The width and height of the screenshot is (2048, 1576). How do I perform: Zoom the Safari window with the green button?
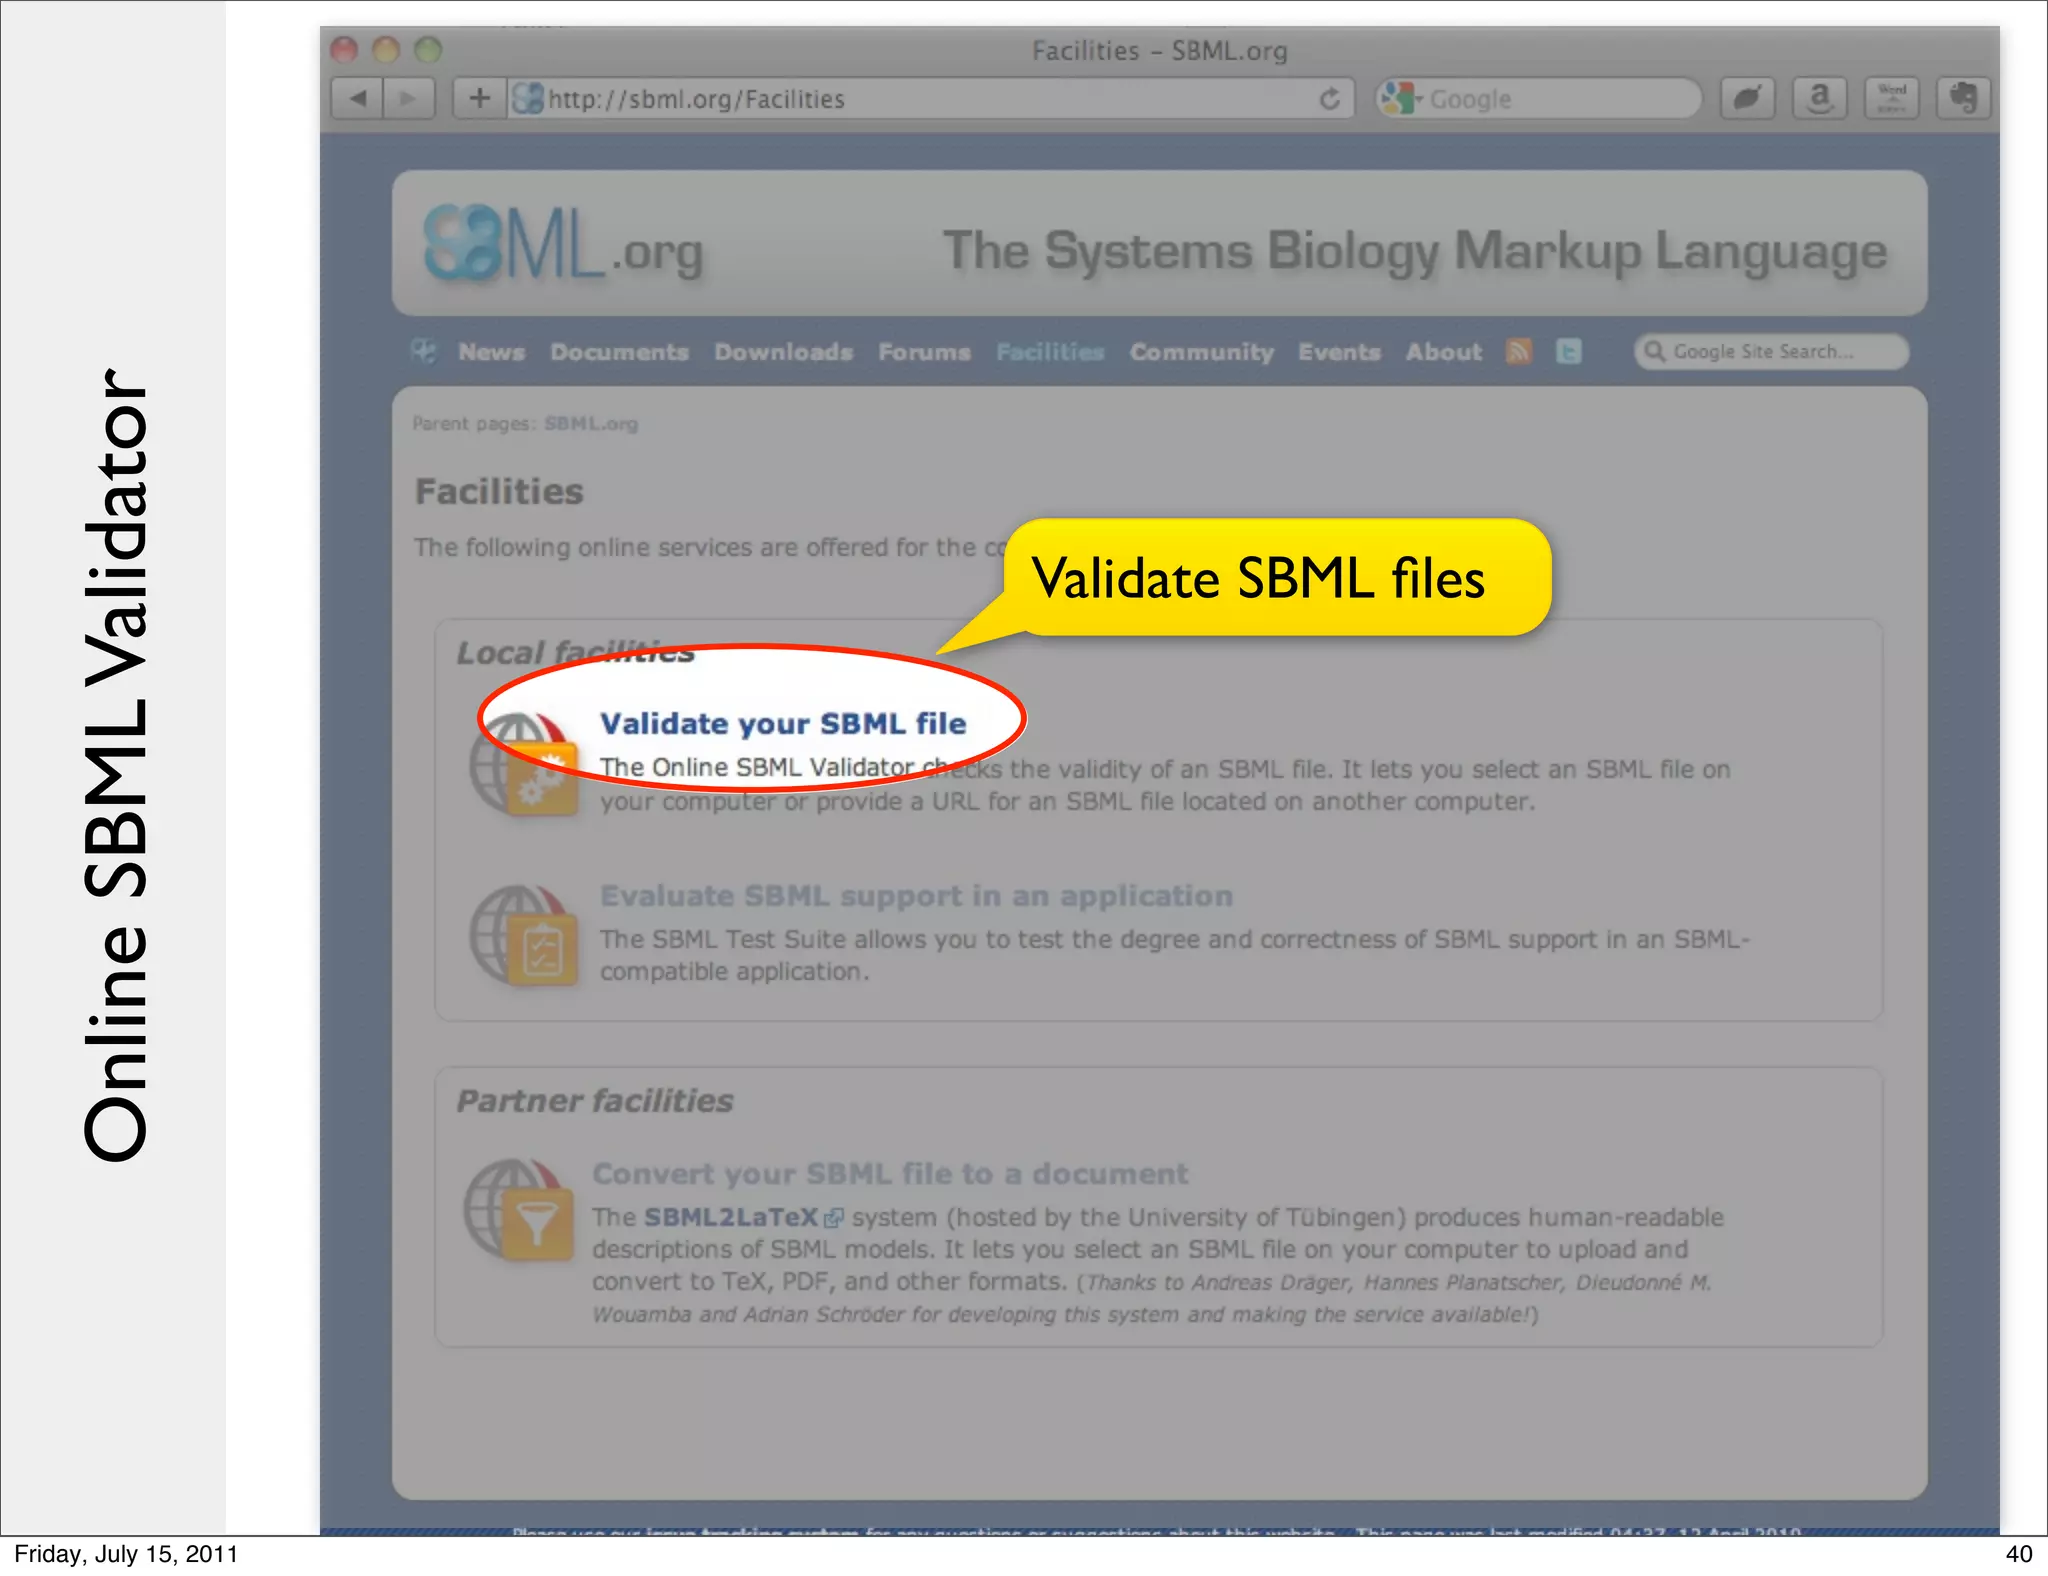coord(428,49)
